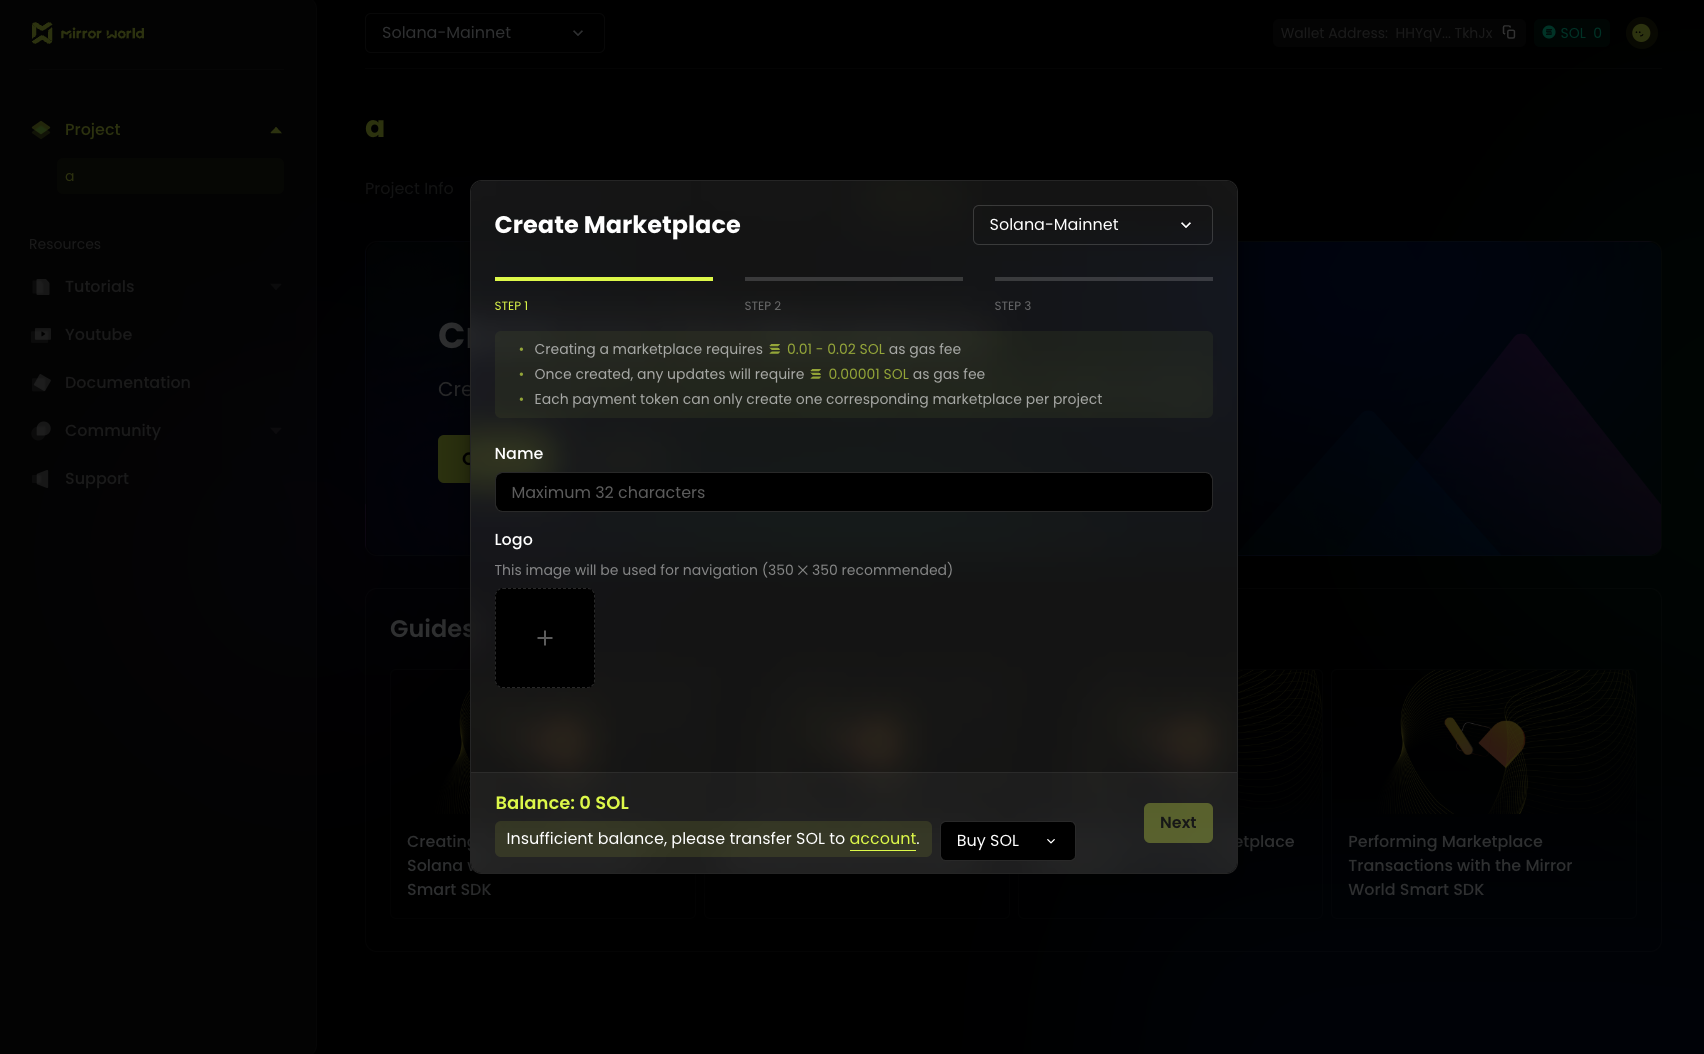This screenshot has height=1054, width=1704.
Task: Follow the 'account' link
Action: [883, 839]
